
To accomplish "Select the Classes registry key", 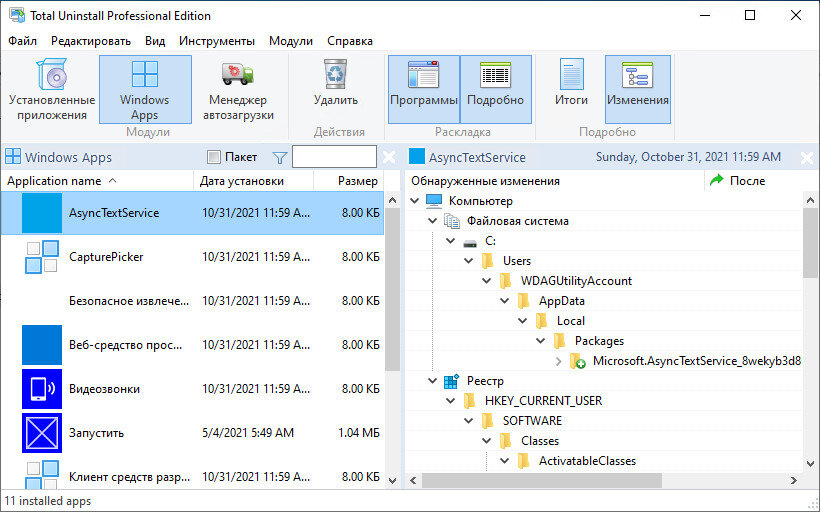I will [x=540, y=441].
